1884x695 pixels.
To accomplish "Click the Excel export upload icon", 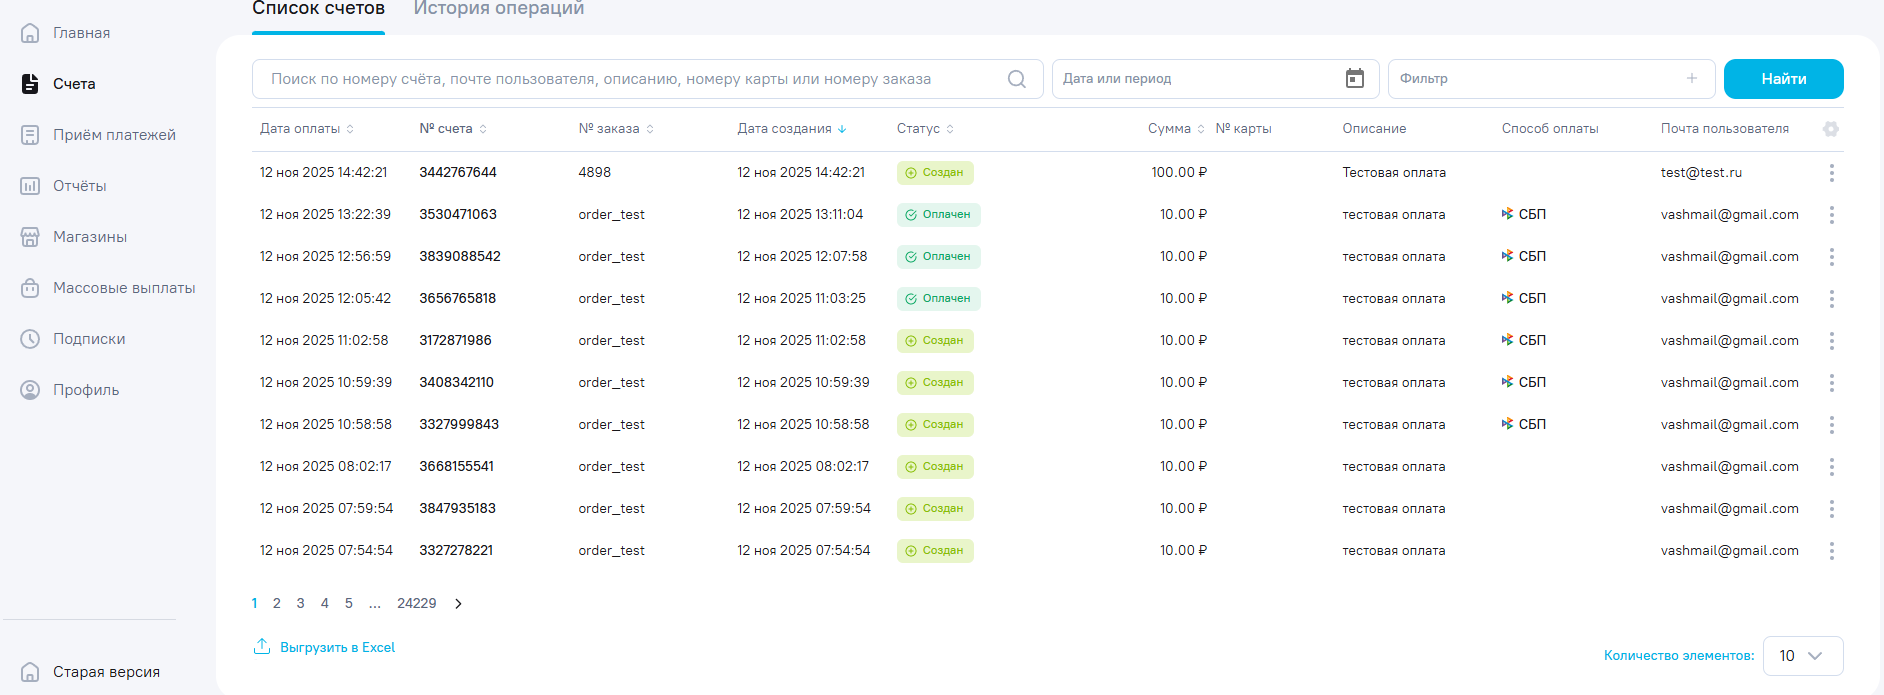I will tap(262, 647).
